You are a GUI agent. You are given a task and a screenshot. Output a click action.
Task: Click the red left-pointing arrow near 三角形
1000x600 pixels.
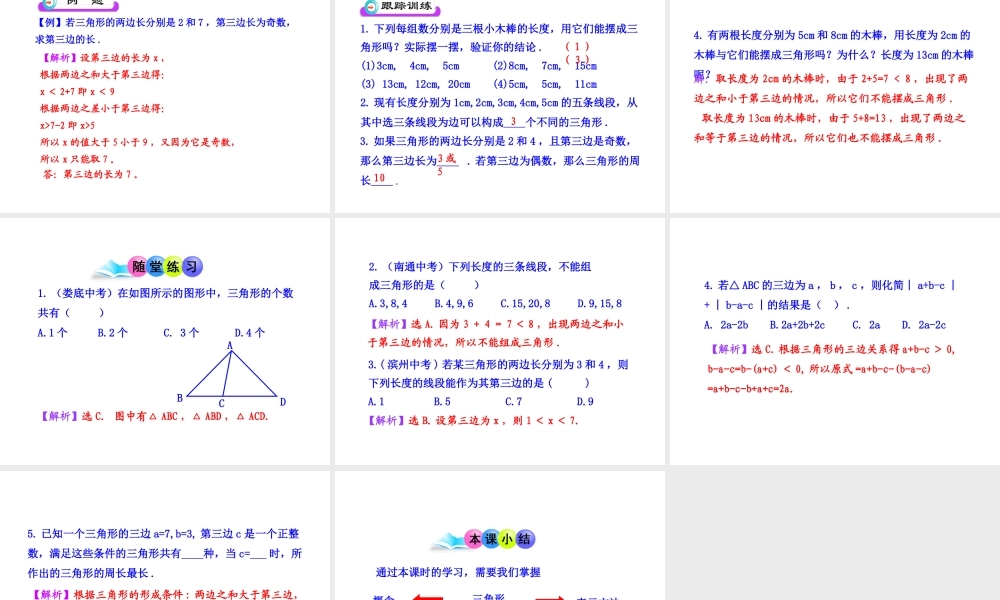[x=428, y=597]
